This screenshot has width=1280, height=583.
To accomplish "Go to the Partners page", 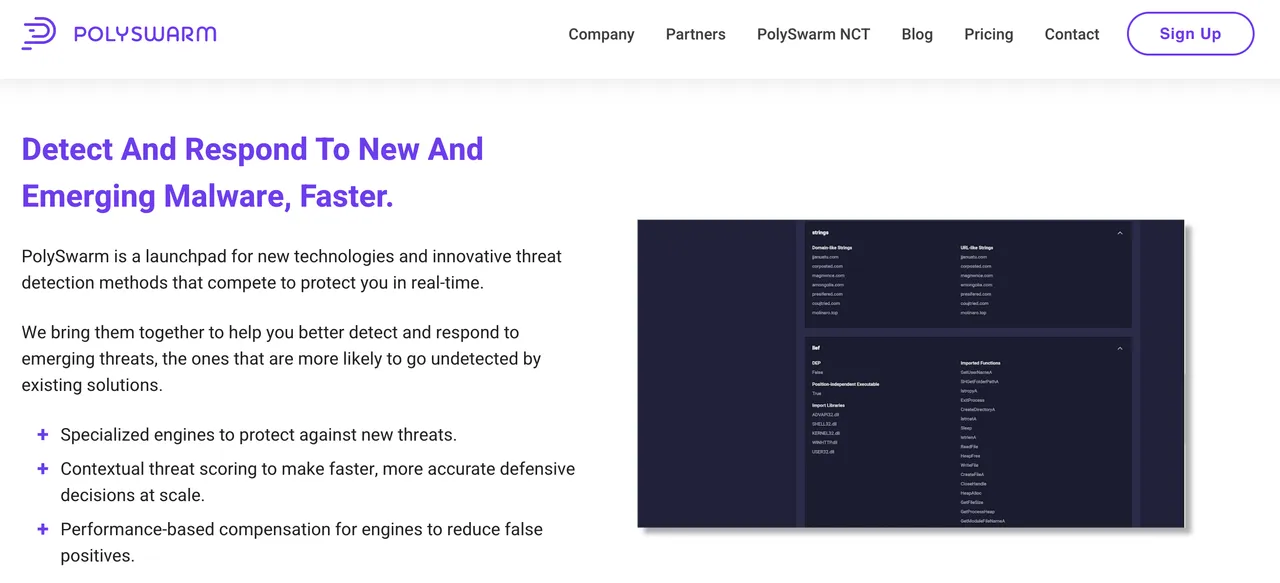I will [696, 34].
